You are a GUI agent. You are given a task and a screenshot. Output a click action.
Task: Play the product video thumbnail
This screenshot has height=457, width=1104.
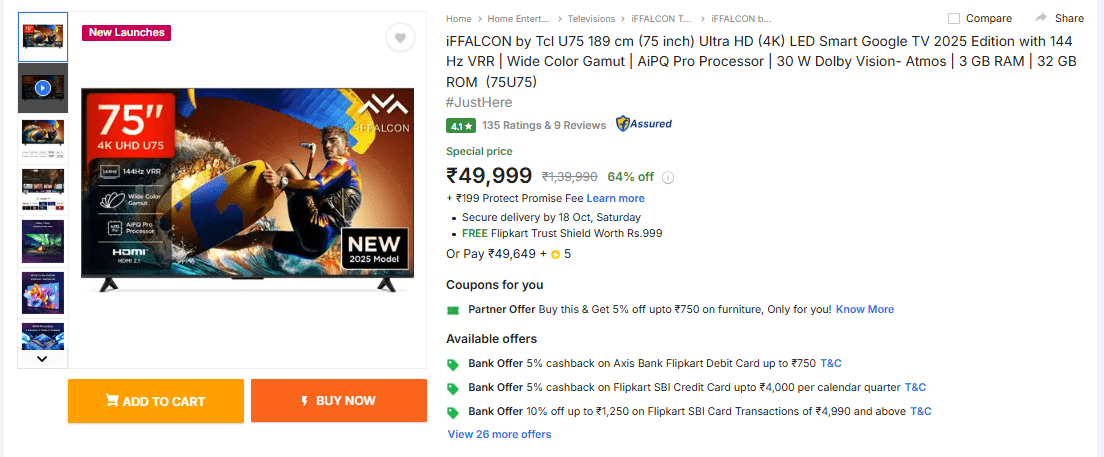[43, 88]
